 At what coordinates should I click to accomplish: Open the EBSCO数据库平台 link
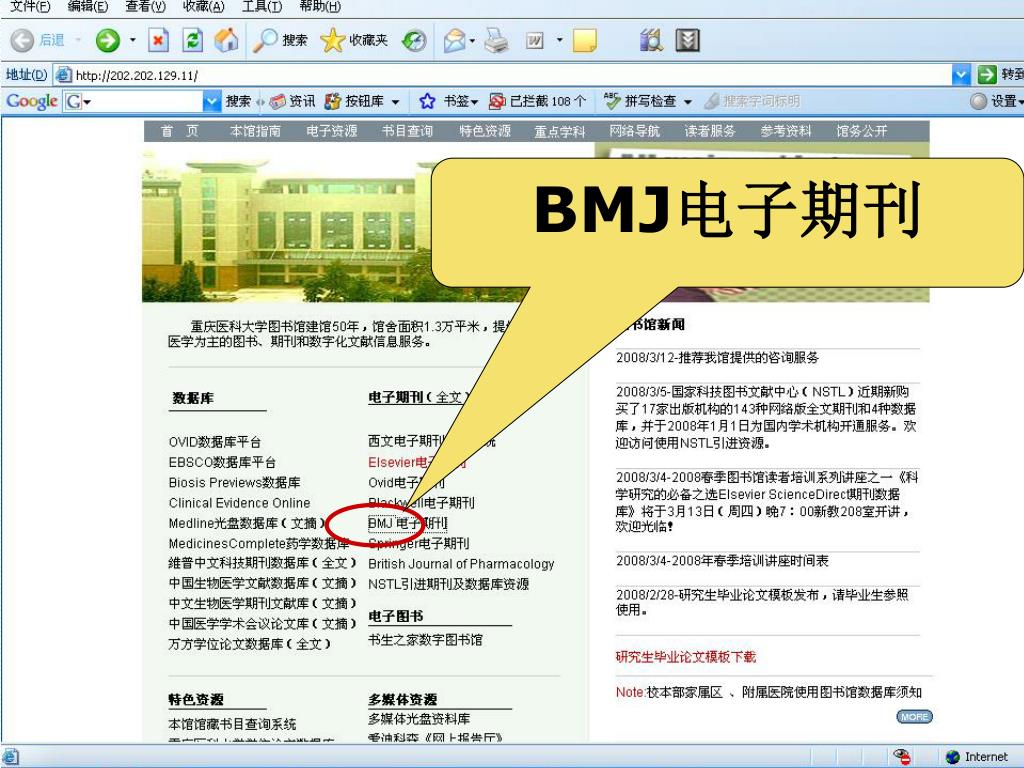point(222,462)
